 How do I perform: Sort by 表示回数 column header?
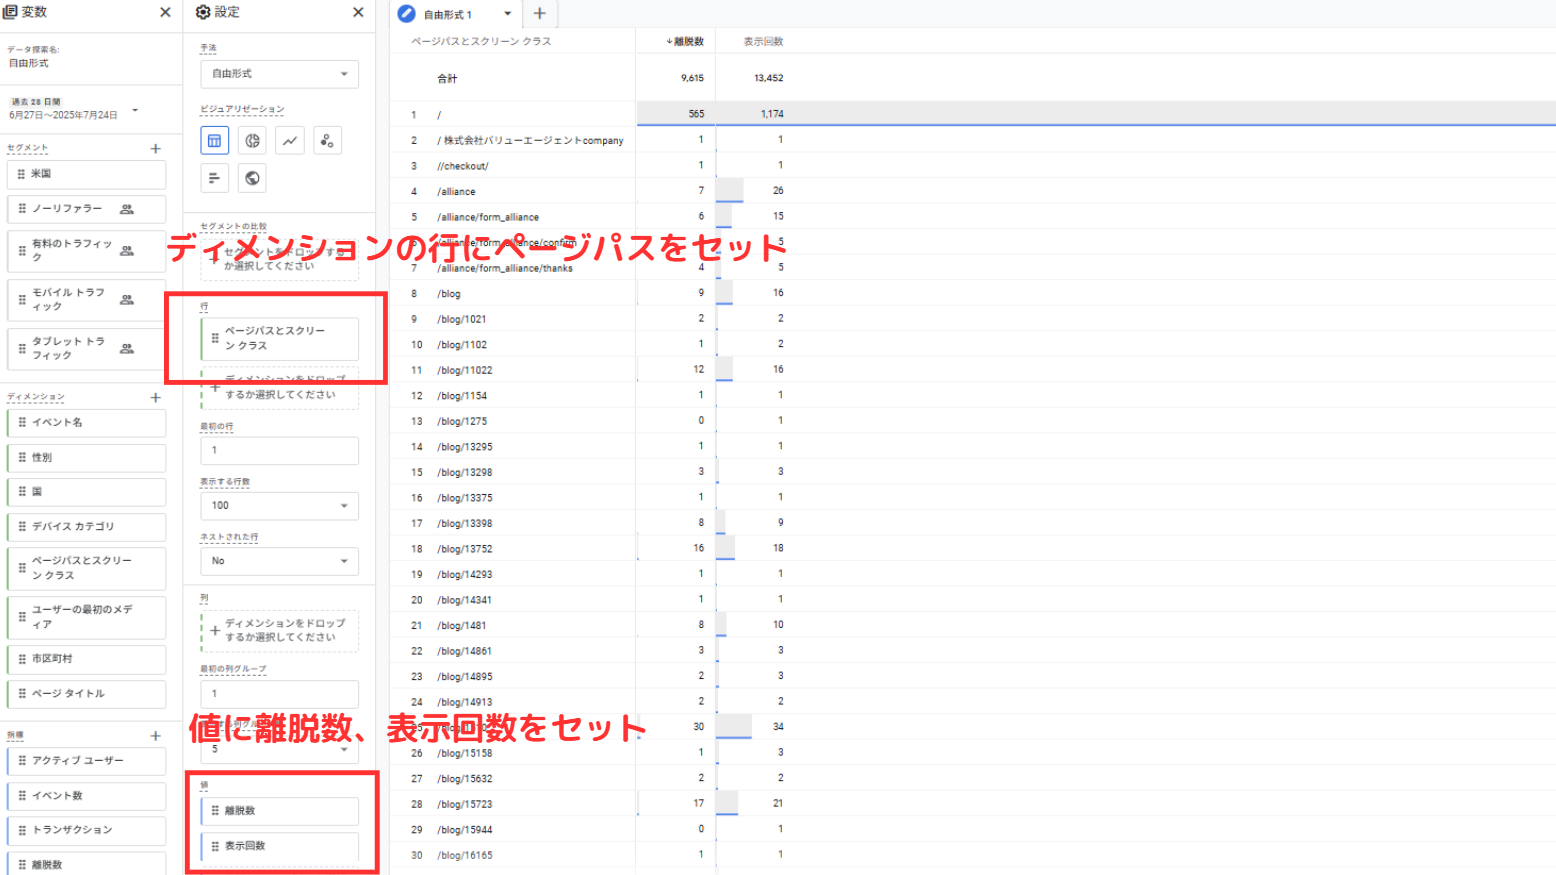pos(763,42)
